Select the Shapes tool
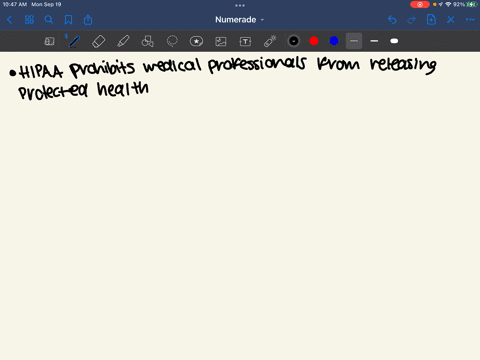Viewport: 480px width, 360px height. pyautogui.click(x=147, y=41)
